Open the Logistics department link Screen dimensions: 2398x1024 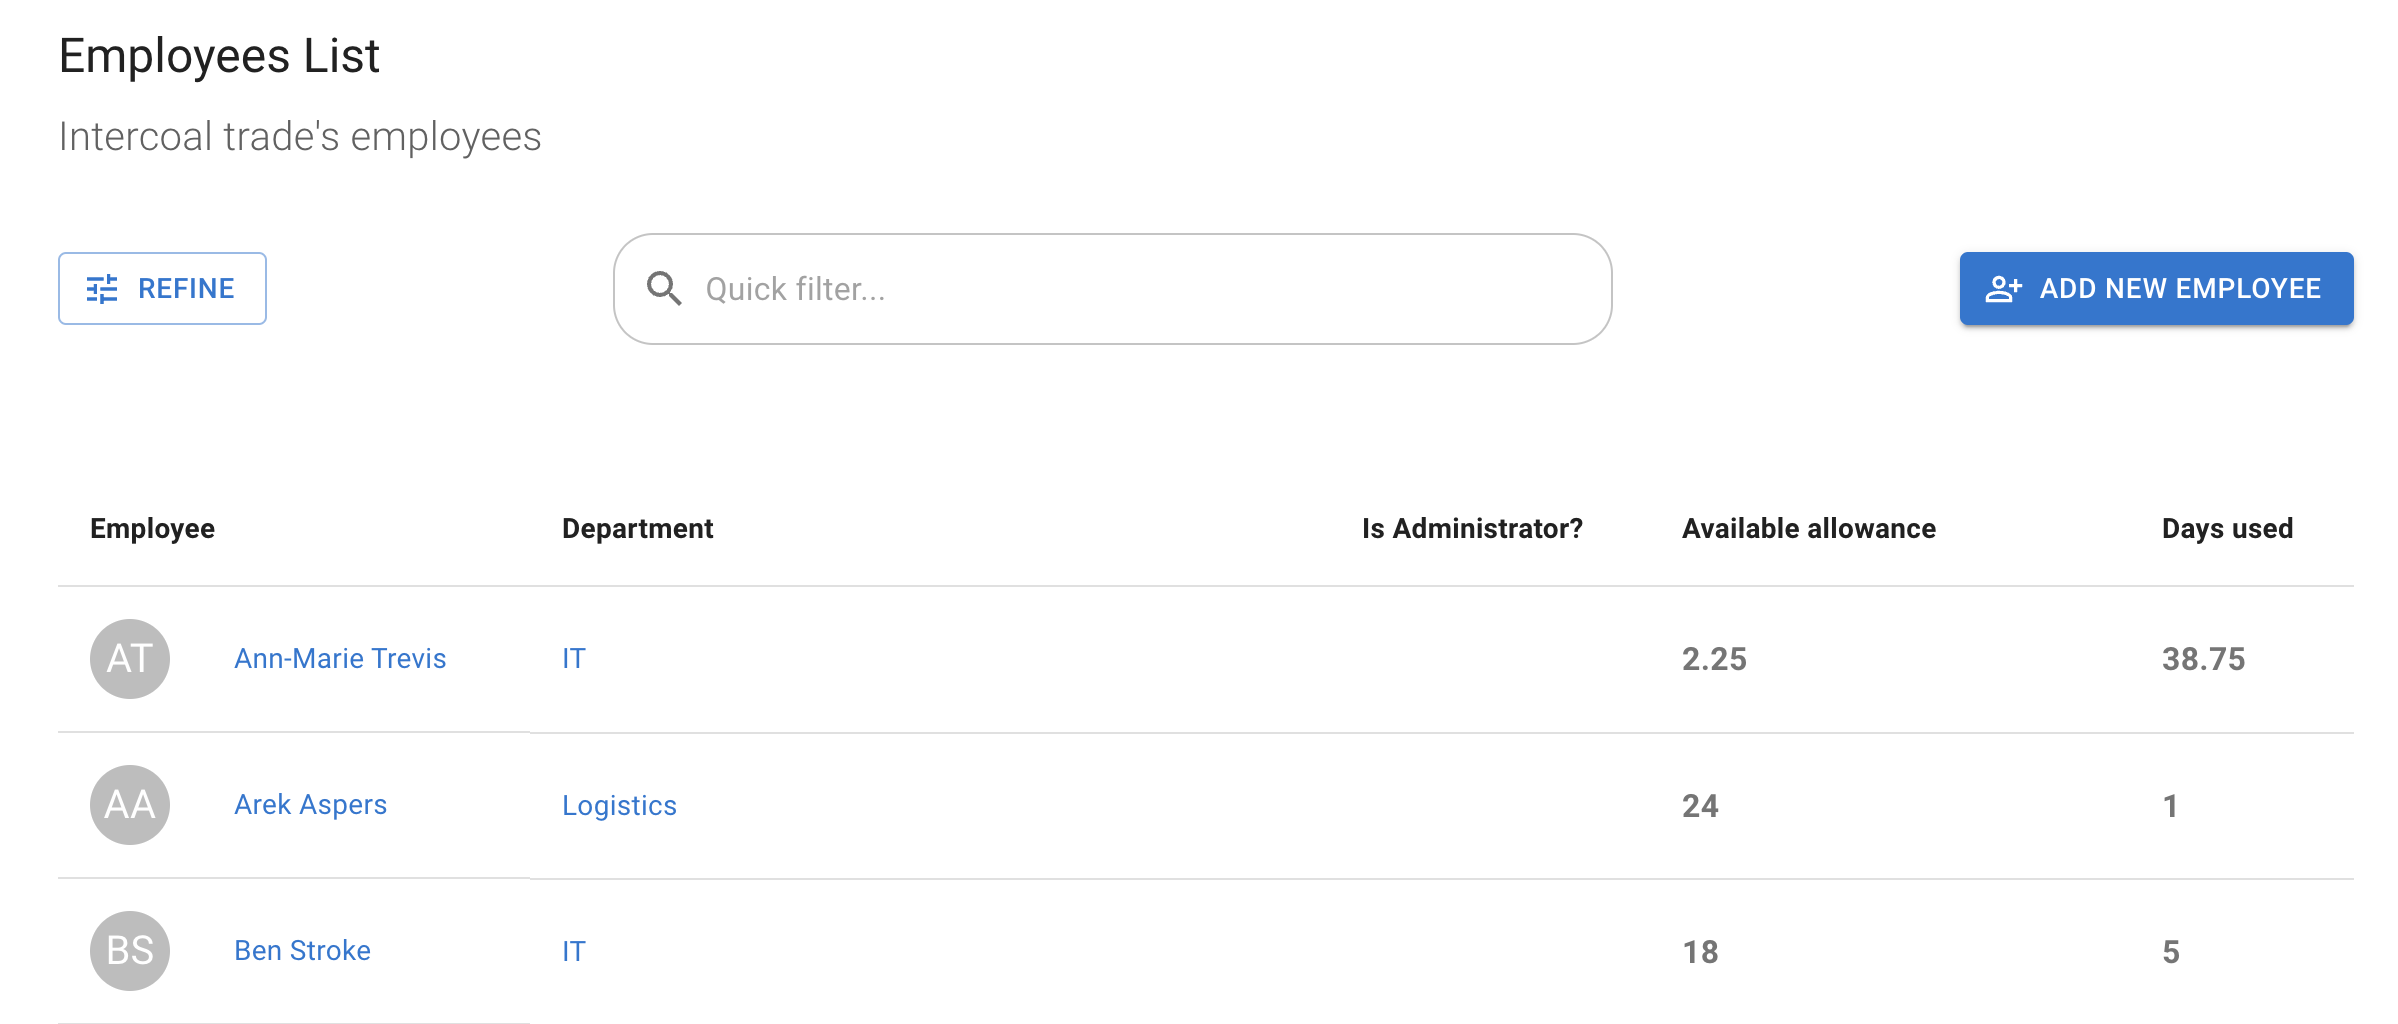(x=620, y=805)
